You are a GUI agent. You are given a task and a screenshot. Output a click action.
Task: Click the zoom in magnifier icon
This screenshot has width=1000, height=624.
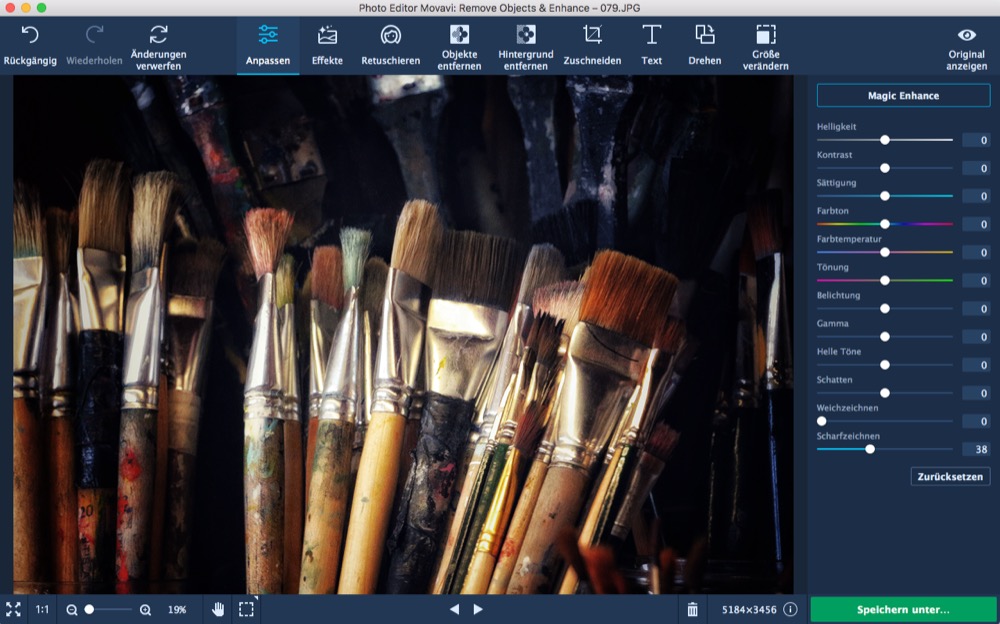pos(145,609)
